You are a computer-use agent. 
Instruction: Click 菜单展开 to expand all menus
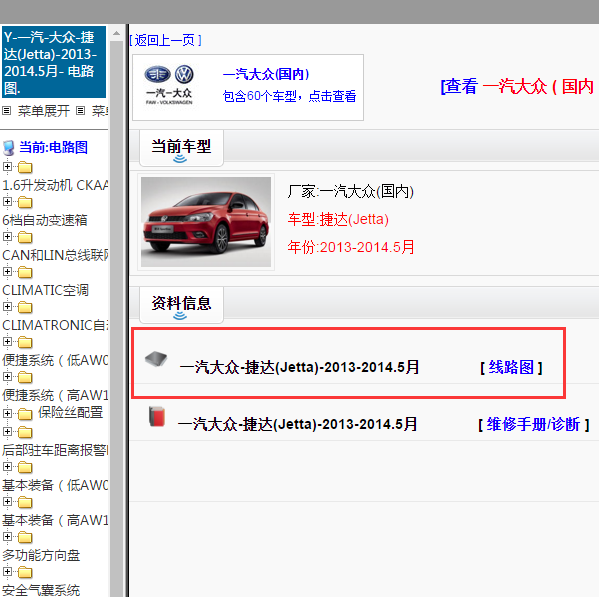pyautogui.click(x=44, y=111)
